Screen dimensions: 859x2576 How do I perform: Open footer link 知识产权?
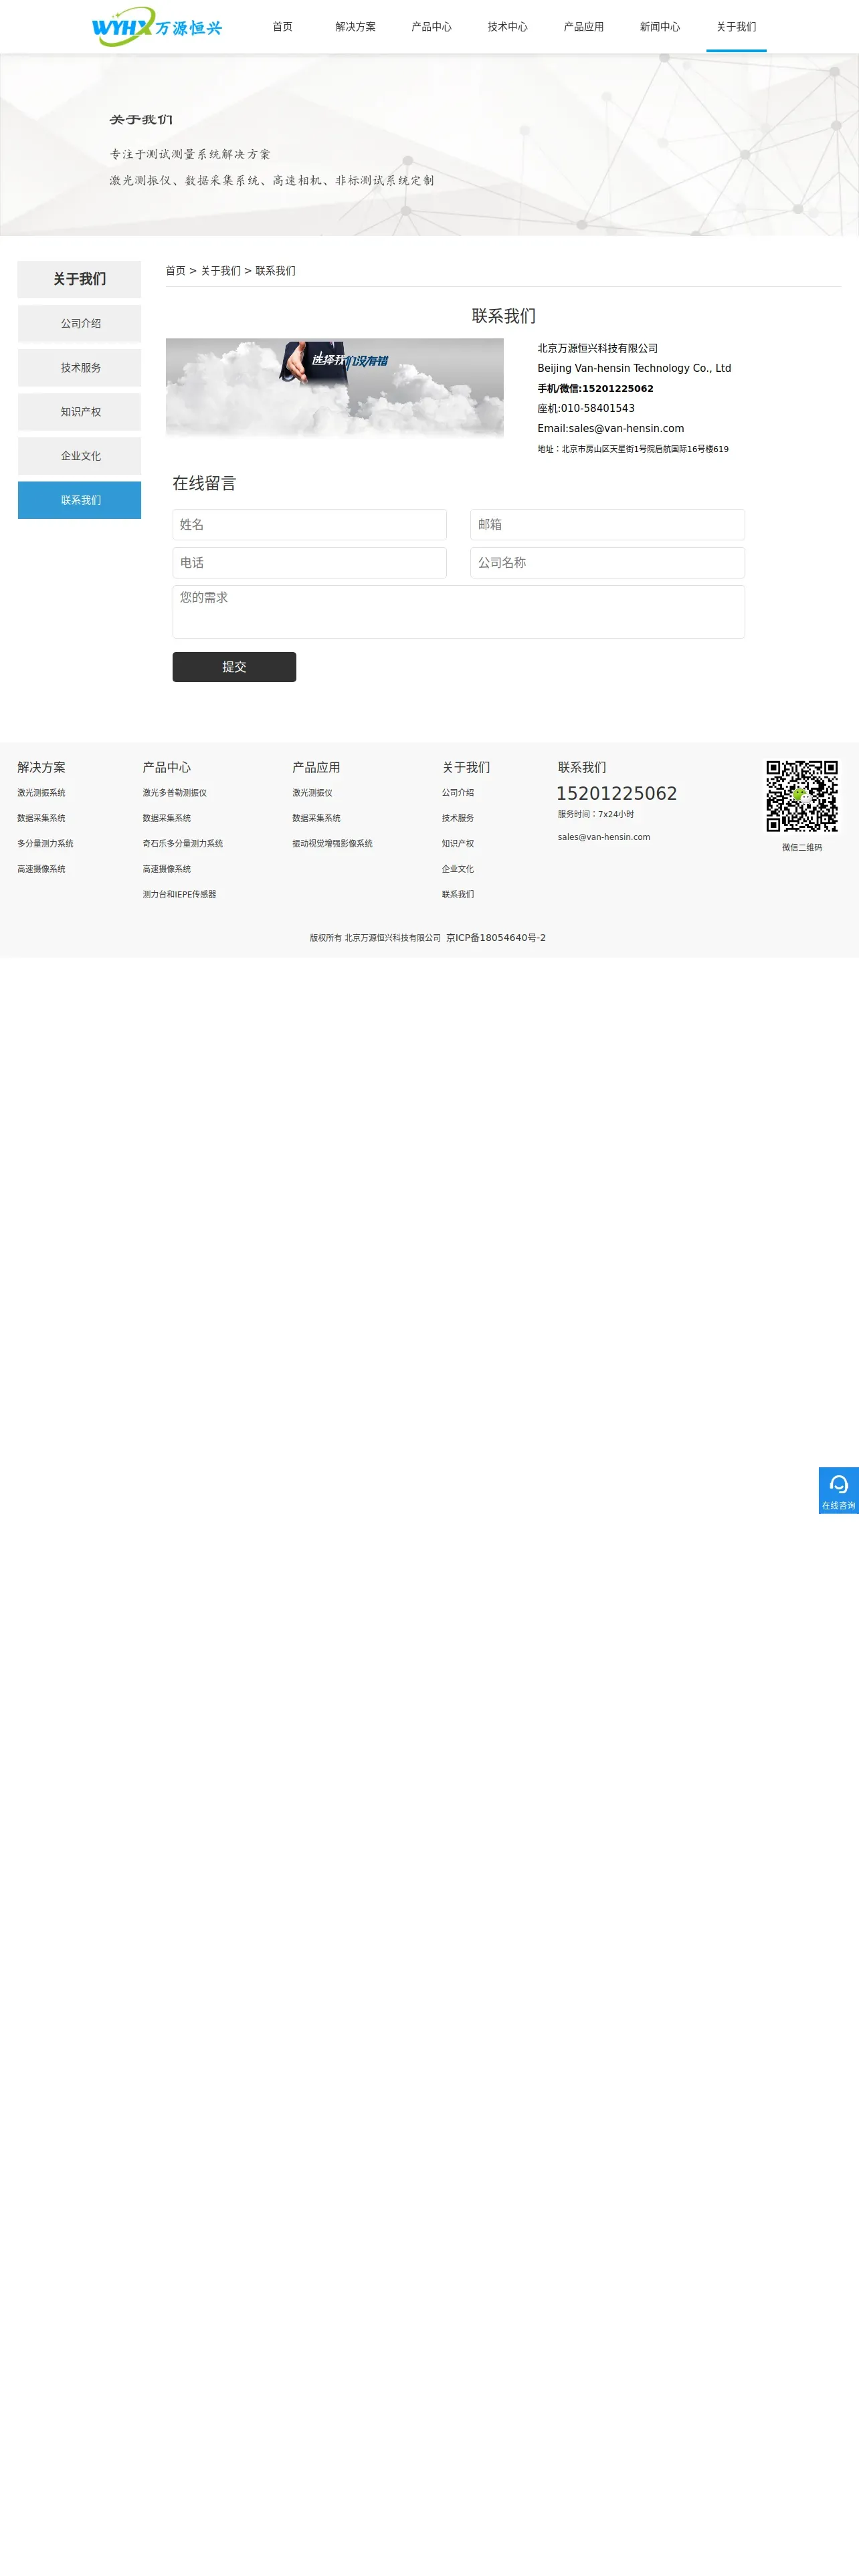point(458,844)
